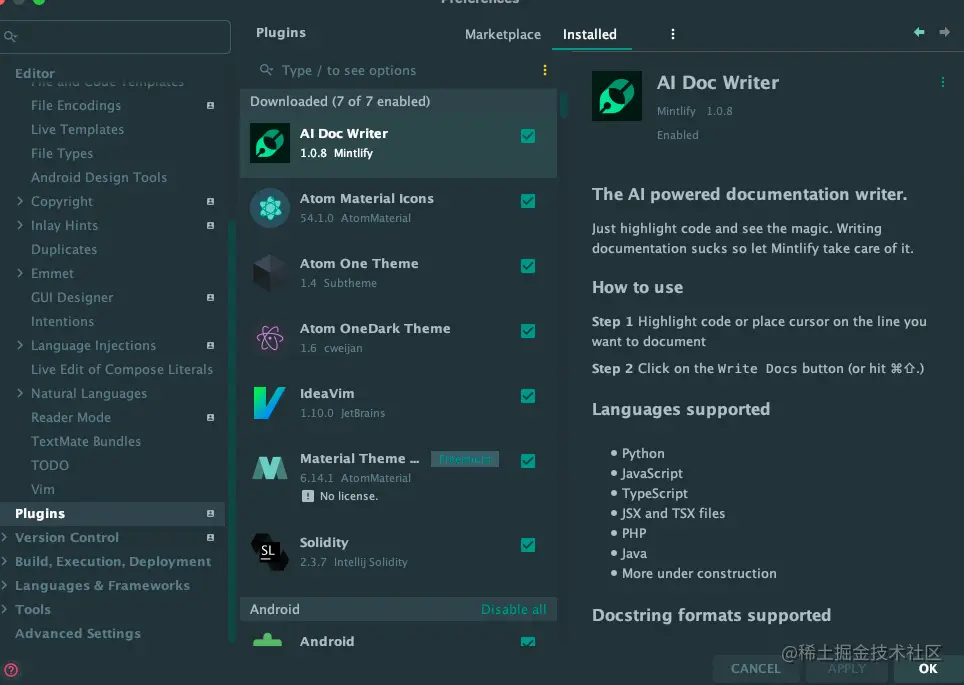The image size is (964, 685).
Task: Expand Natural Languages node
Action: point(20,393)
